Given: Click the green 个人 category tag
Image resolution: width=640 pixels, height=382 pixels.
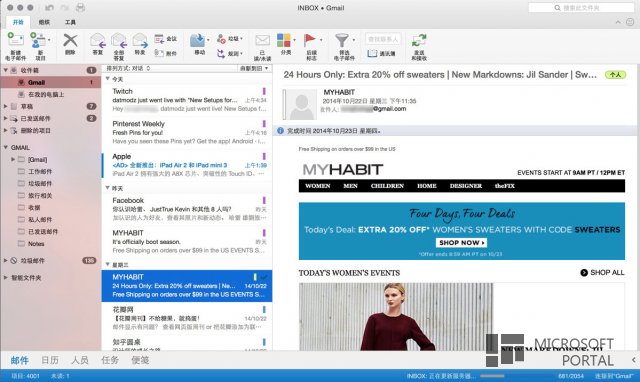Looking at the screenshot, I should [x=615, y=75].
